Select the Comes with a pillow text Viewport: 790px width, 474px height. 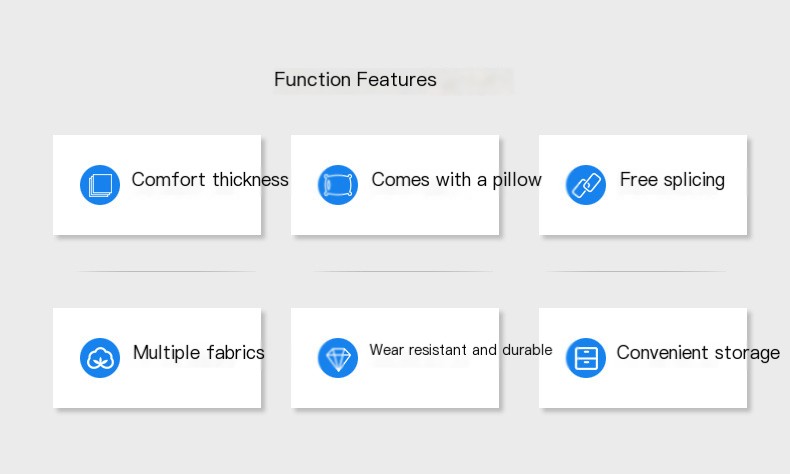tap(456, 180)
